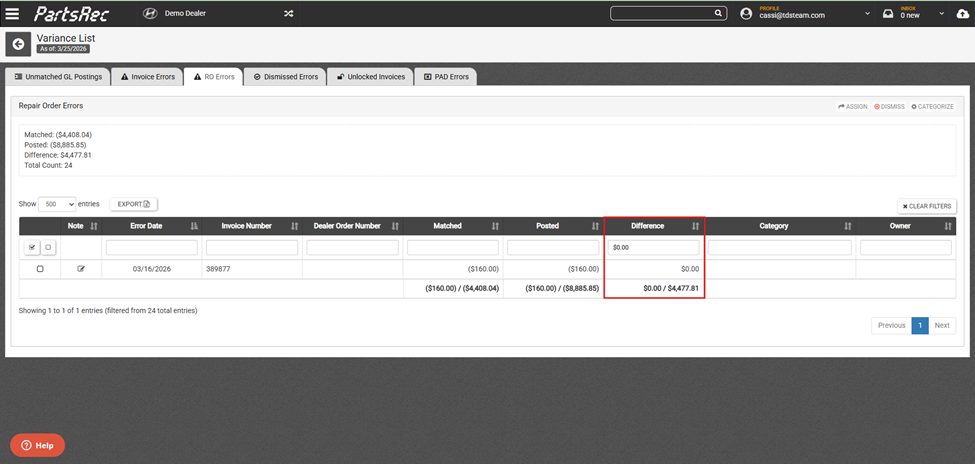Sort by Matched column arrows
Image resolution: width=975 pixels, height=464 pixels.
pos(496,226)
